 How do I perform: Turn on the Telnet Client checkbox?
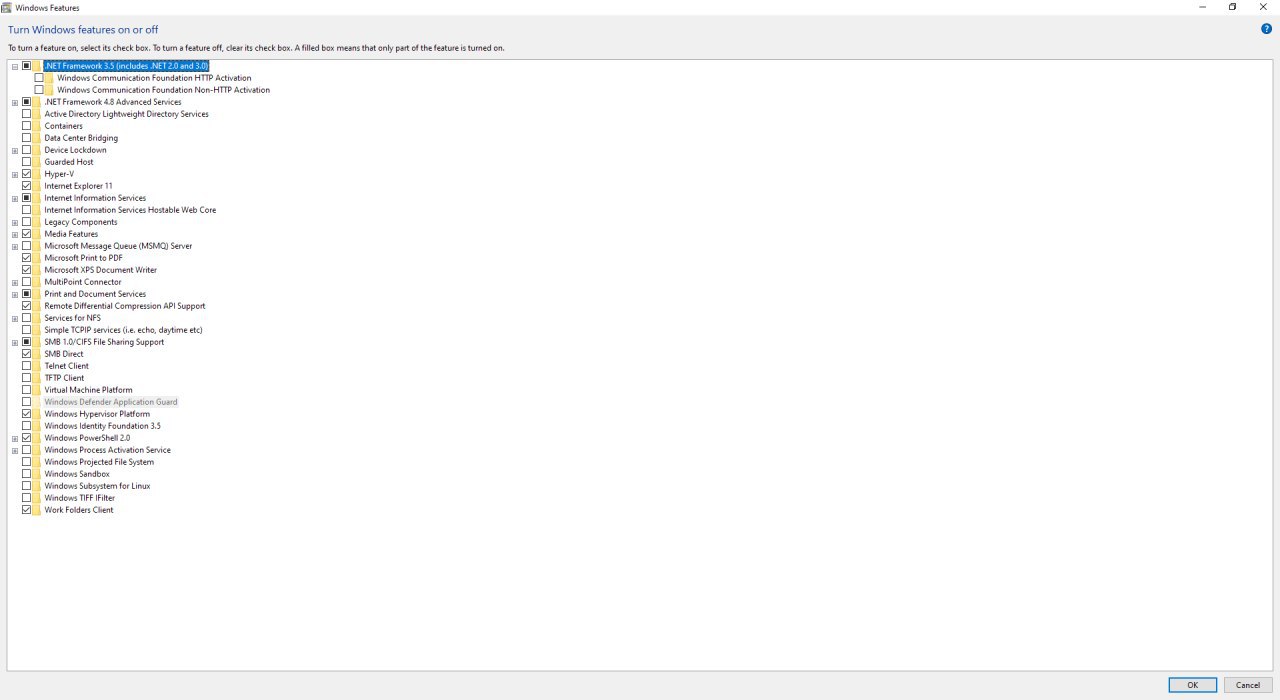pos(26,366)
